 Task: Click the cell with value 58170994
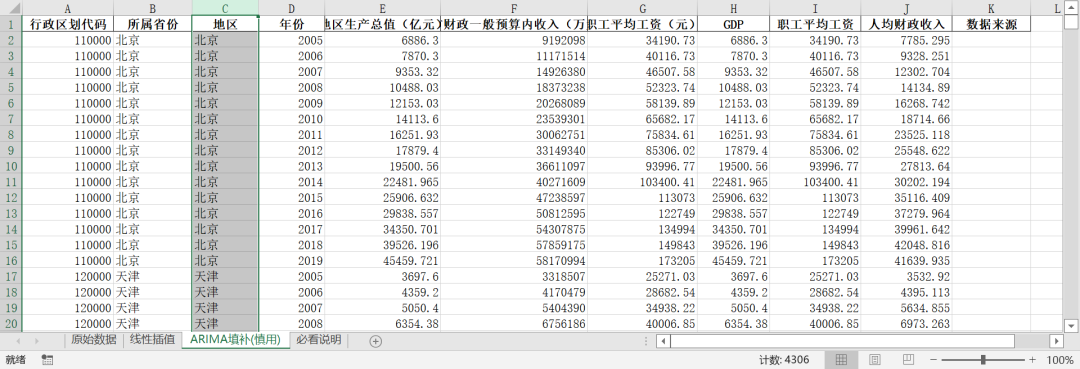tap(514, 261)
